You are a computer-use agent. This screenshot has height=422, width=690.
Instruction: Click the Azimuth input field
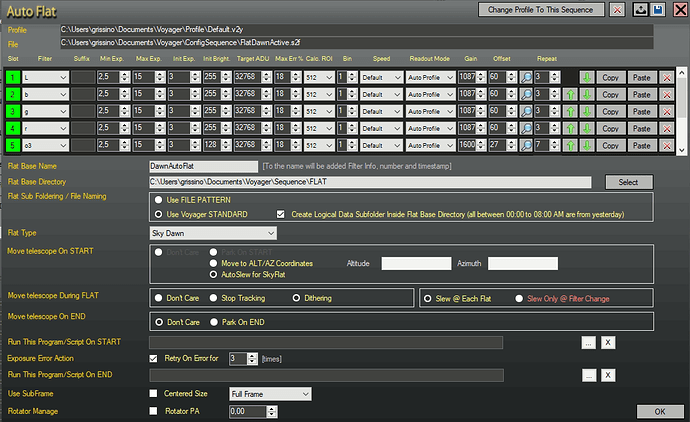click(x=523, y=263)
